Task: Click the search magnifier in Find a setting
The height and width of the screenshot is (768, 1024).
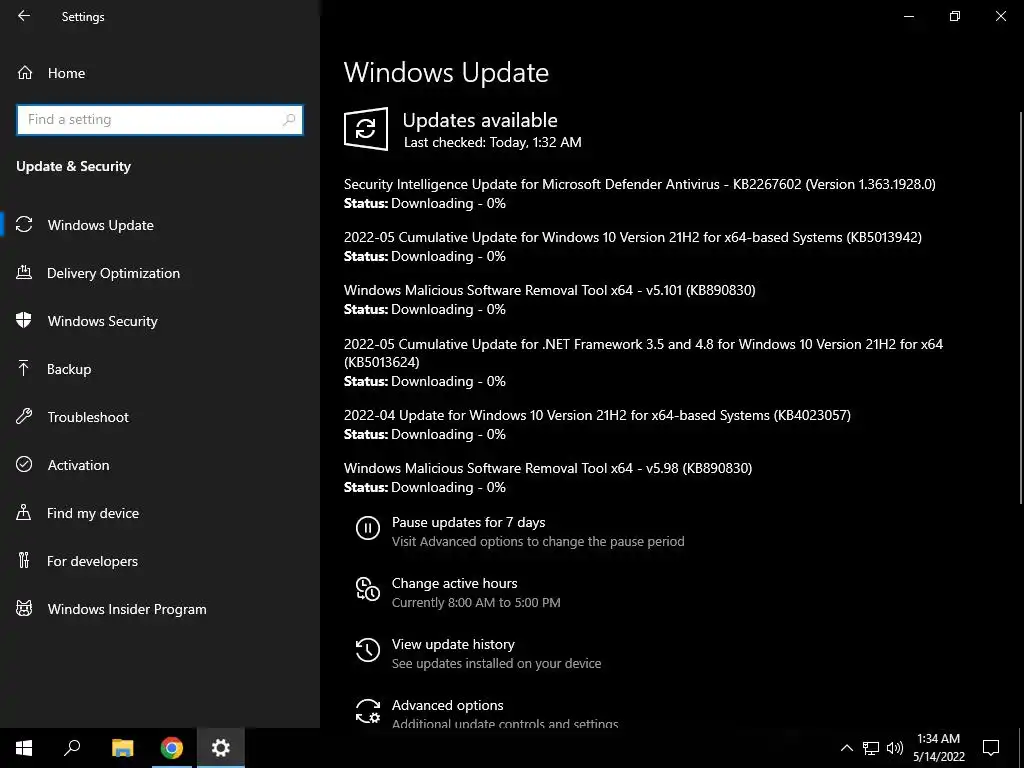Action: click(289, 120)
